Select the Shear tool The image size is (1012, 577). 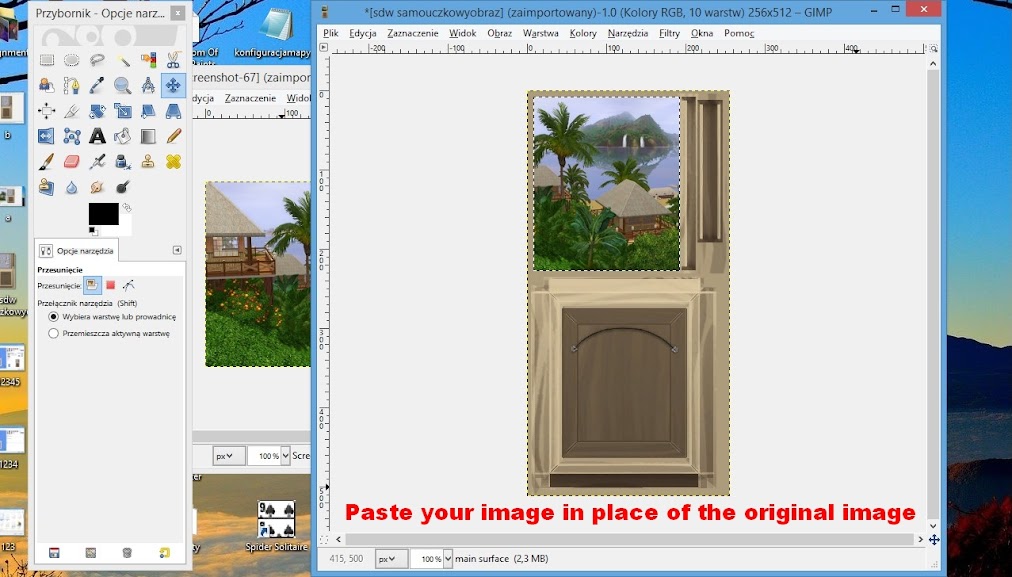click(x=148, y=111)
